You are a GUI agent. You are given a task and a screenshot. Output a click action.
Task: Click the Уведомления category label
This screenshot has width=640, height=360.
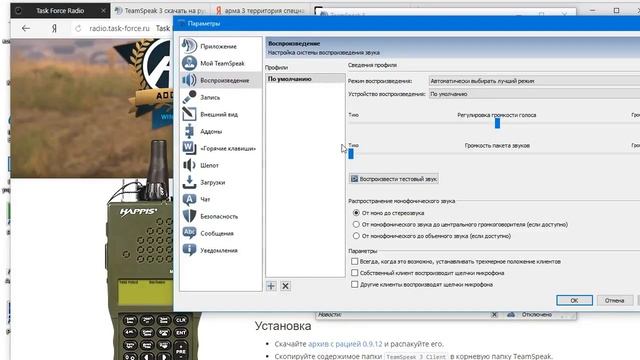(x=219, y=250)
